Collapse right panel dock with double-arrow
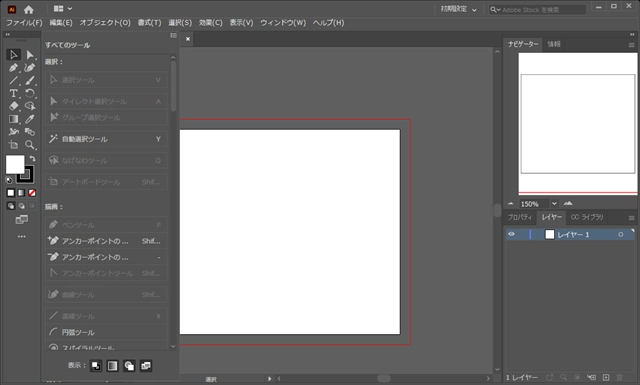Screen dimensions: 640x385 [x=632, y=35]
